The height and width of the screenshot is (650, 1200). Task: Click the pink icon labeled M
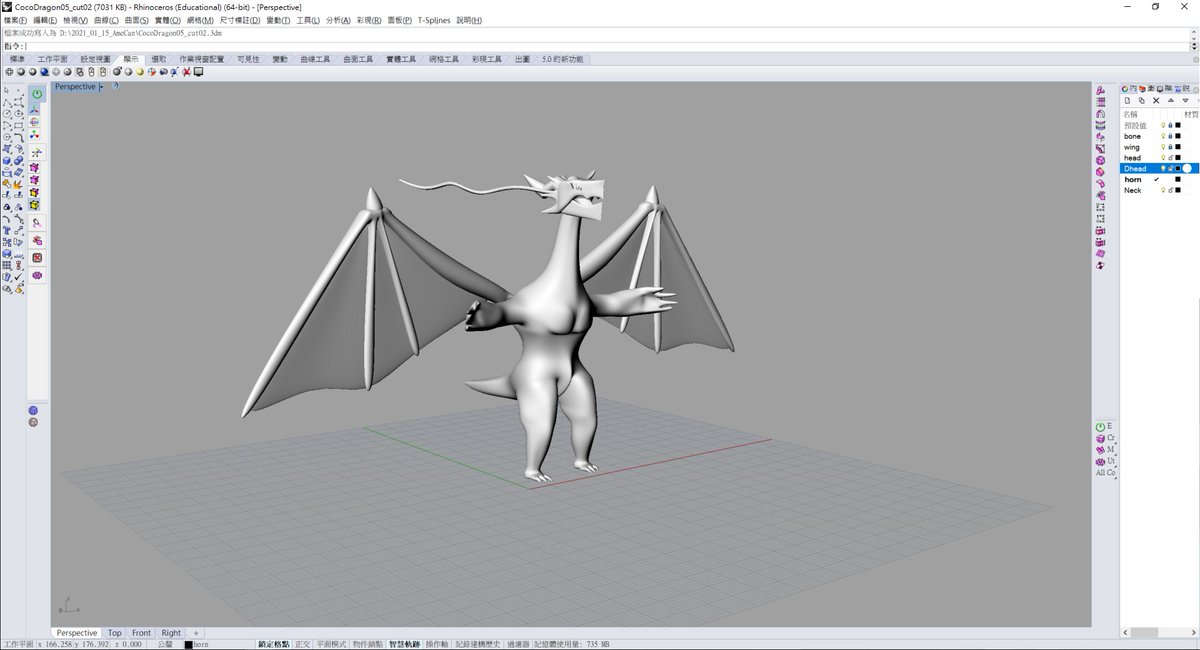[1100, 450]
